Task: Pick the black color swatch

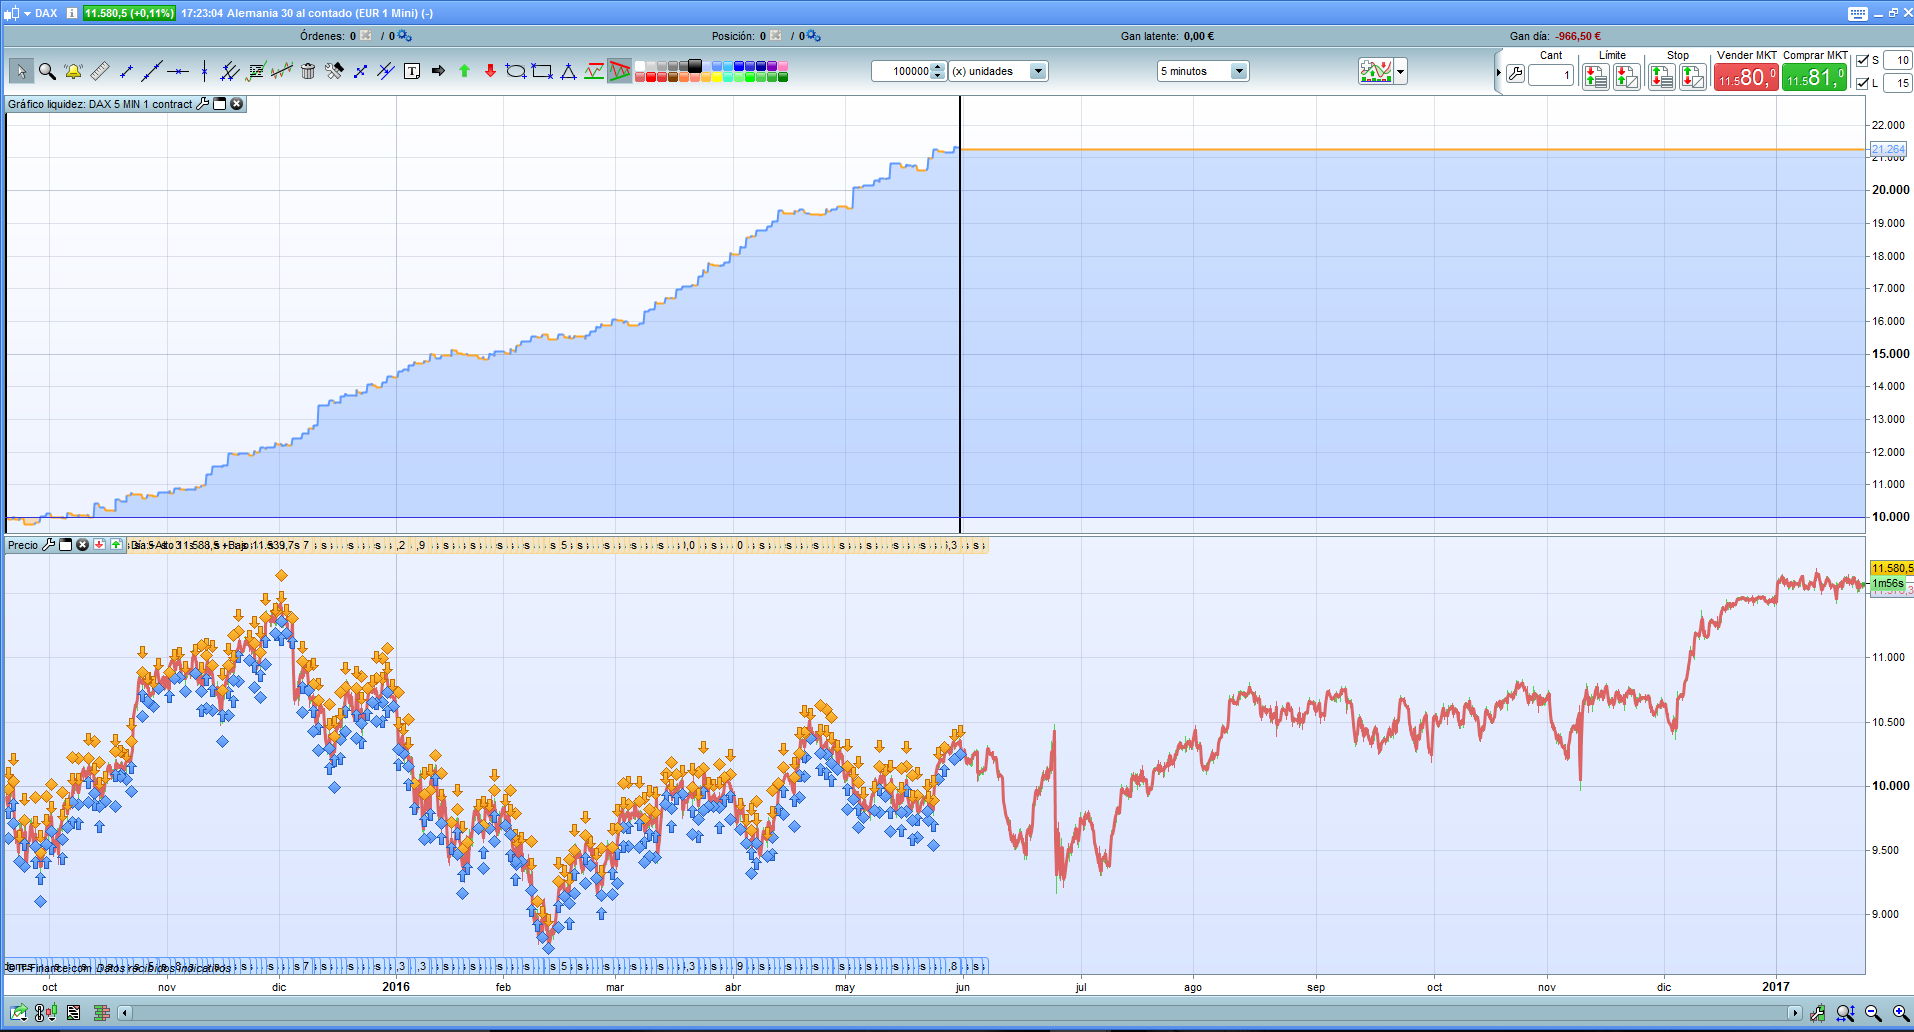Action: click(695, 66)
